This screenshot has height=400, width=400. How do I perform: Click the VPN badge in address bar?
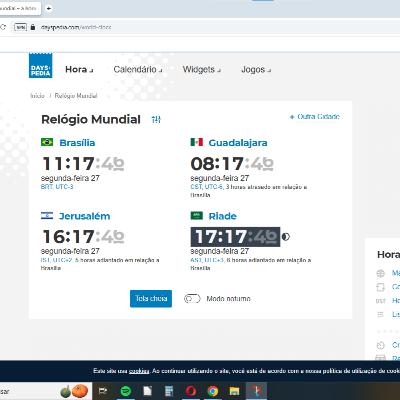pos(20,27)
